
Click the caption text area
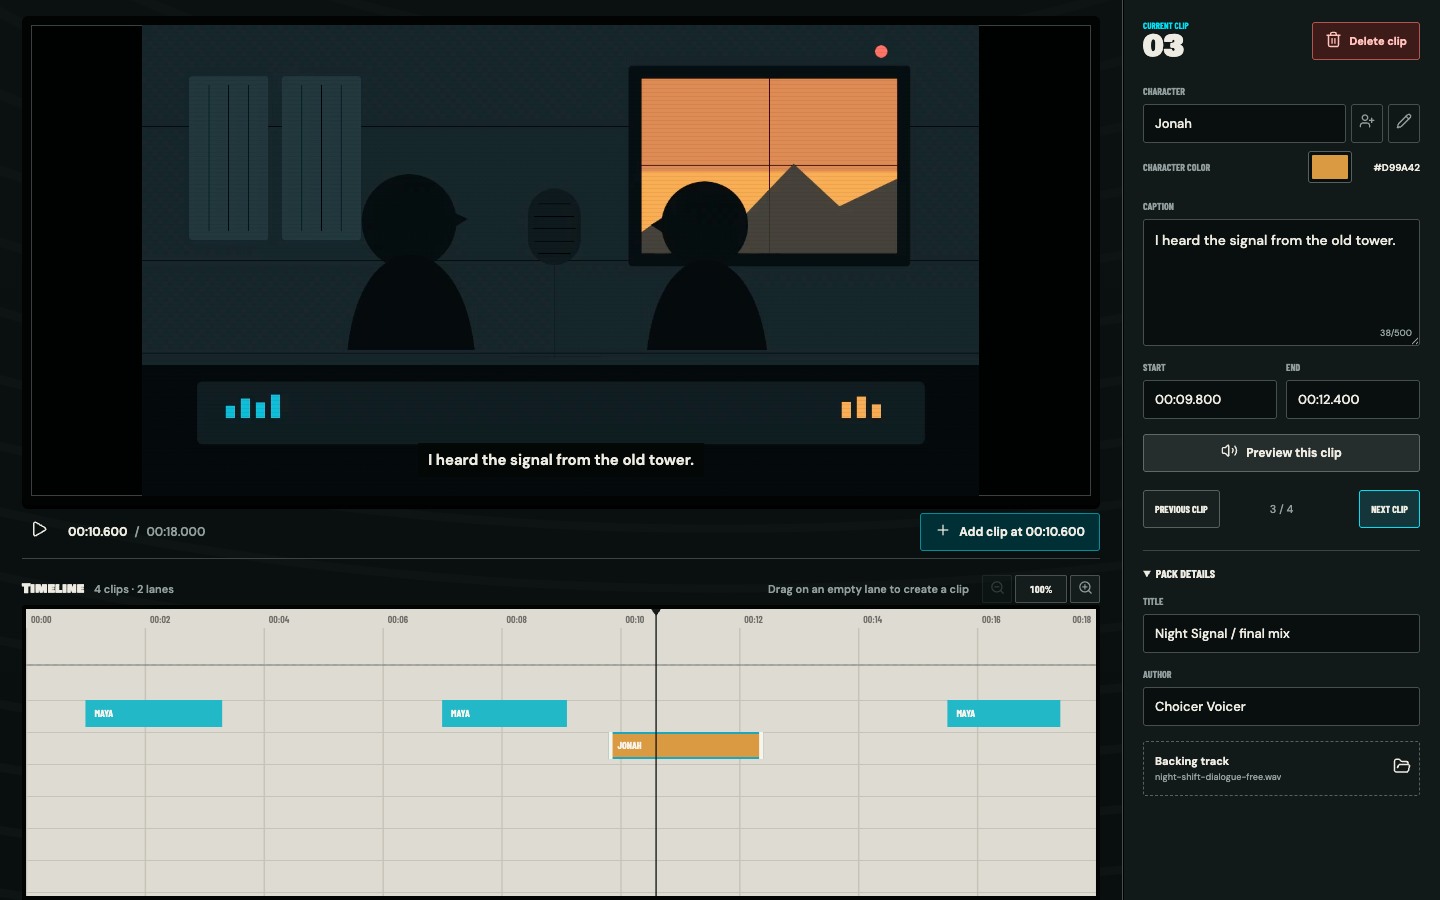(x=1281, y=282)
